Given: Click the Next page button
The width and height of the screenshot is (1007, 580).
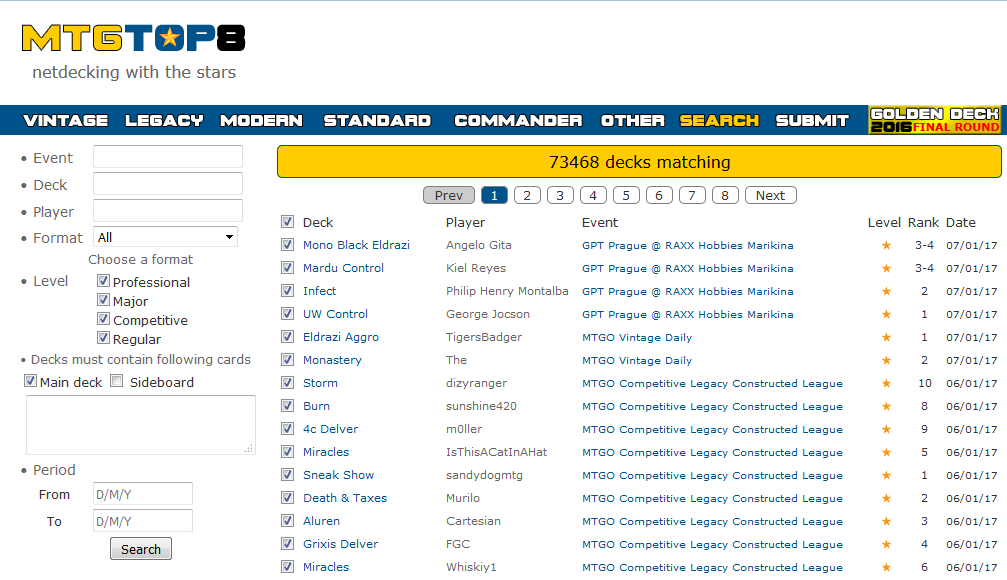Looking at the screenshot, I should [x=771, y=195].
